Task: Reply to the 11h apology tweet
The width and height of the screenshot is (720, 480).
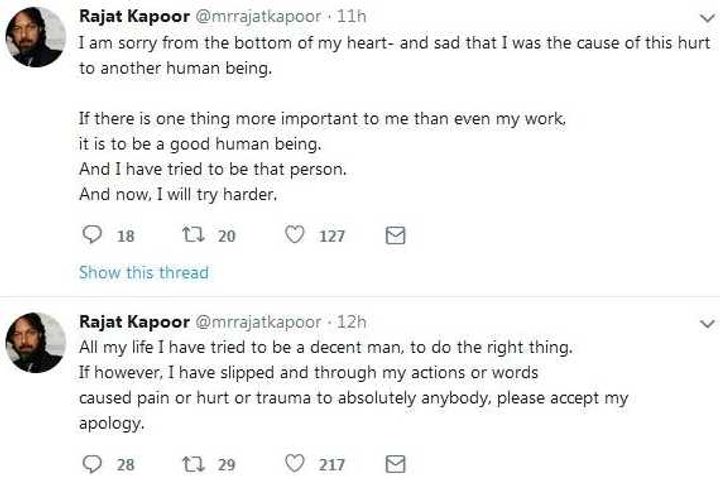Action: tap(91, 235)
